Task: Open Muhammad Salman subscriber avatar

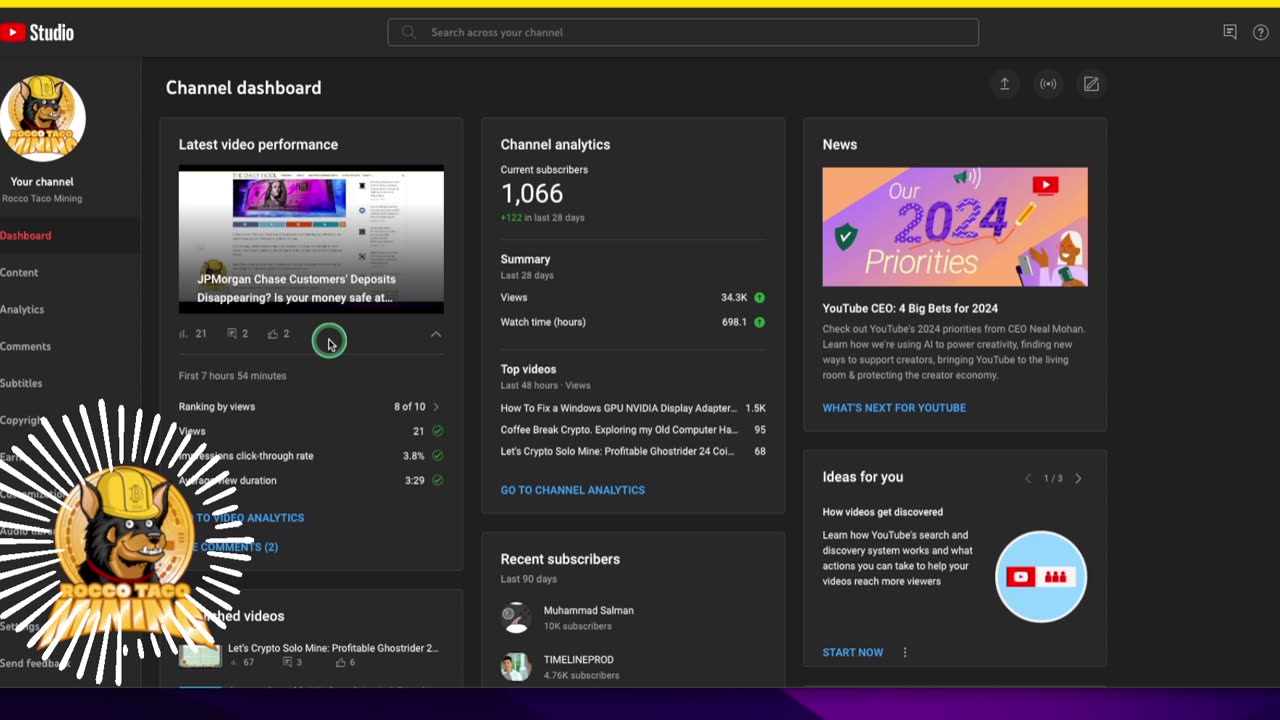Action: click(516, 618)
